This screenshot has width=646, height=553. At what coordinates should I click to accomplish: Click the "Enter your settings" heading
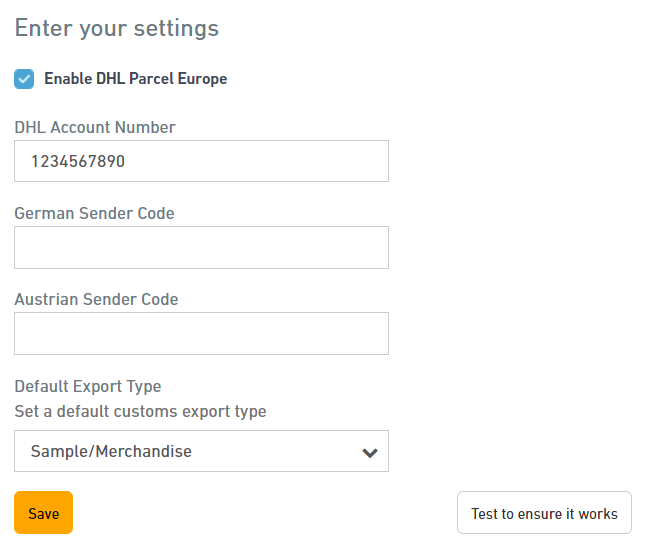pyautogui.click(x=116, y=28)
